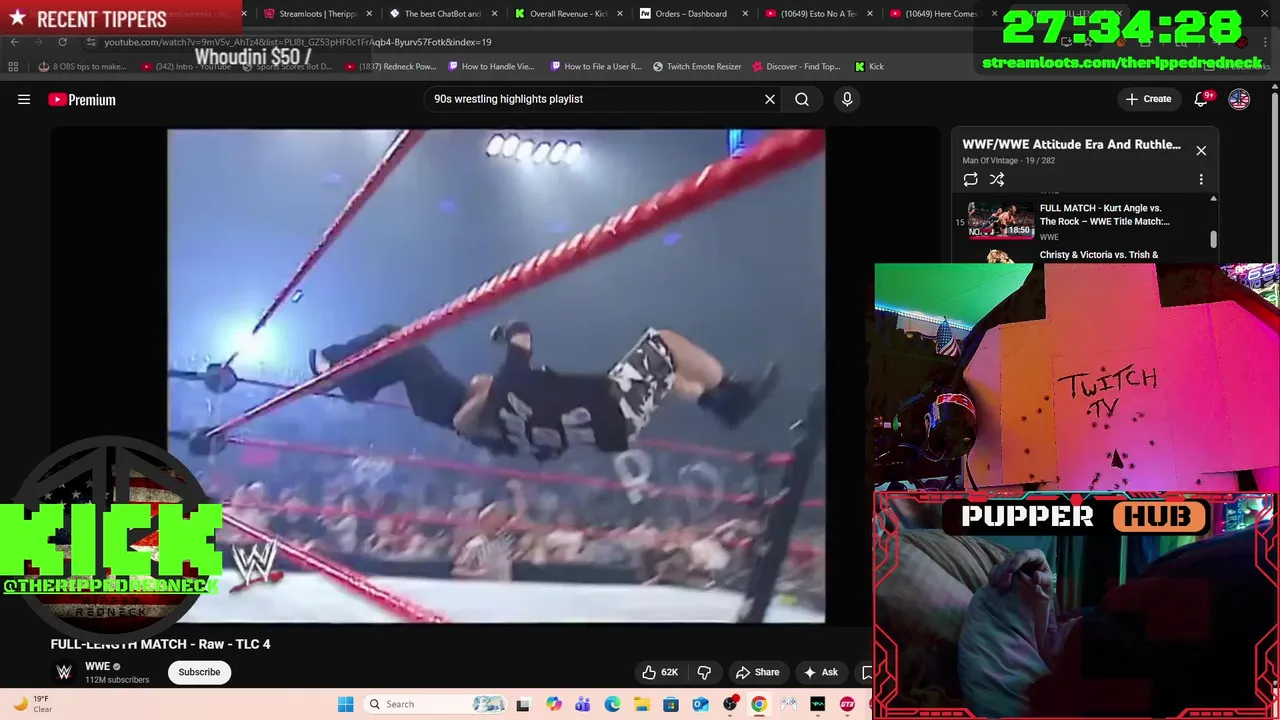
Task: Toggle loop playlist
Action: (x=970, y=180)
